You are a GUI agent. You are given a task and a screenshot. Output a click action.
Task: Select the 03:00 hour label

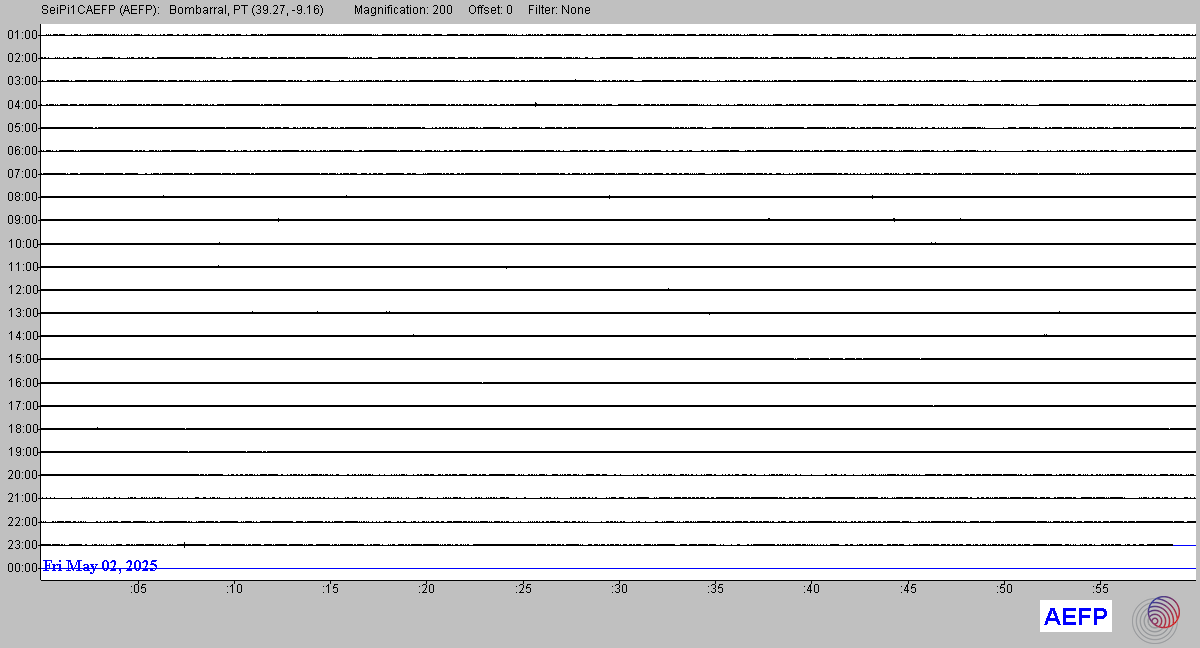pyautogui.click(x=22, y=81)
